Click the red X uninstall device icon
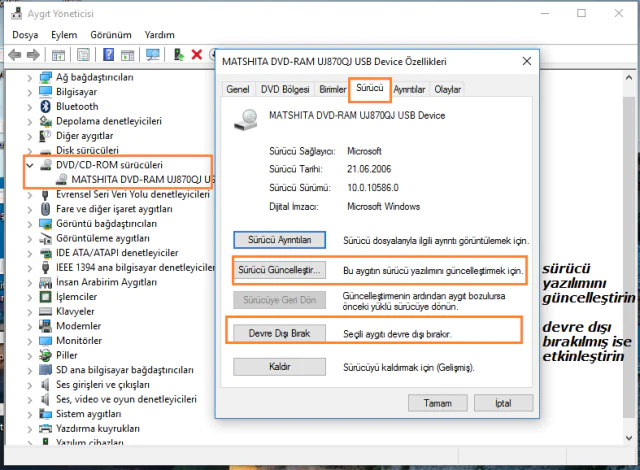The image size is (640, 470). [197, 54]
